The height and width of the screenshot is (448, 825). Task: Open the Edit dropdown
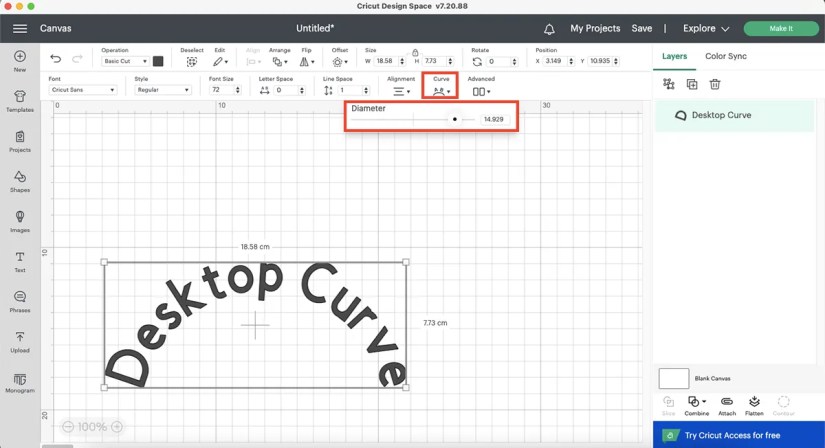click(220, 62)
